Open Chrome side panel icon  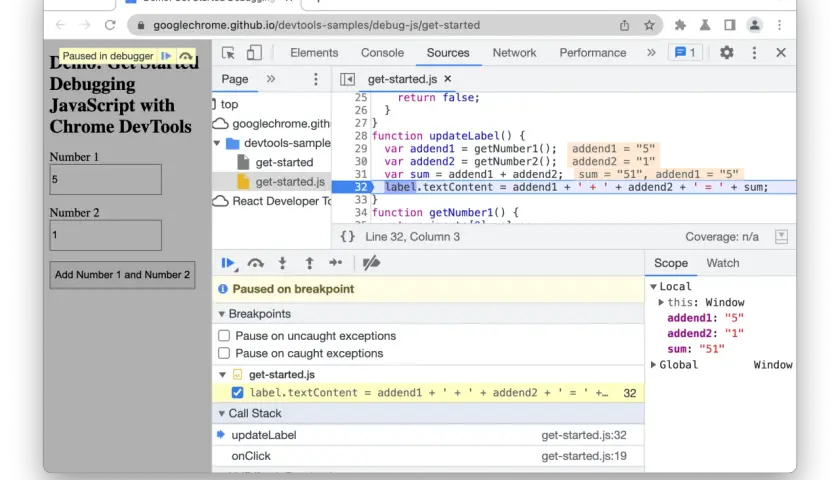tap(729, 25)
